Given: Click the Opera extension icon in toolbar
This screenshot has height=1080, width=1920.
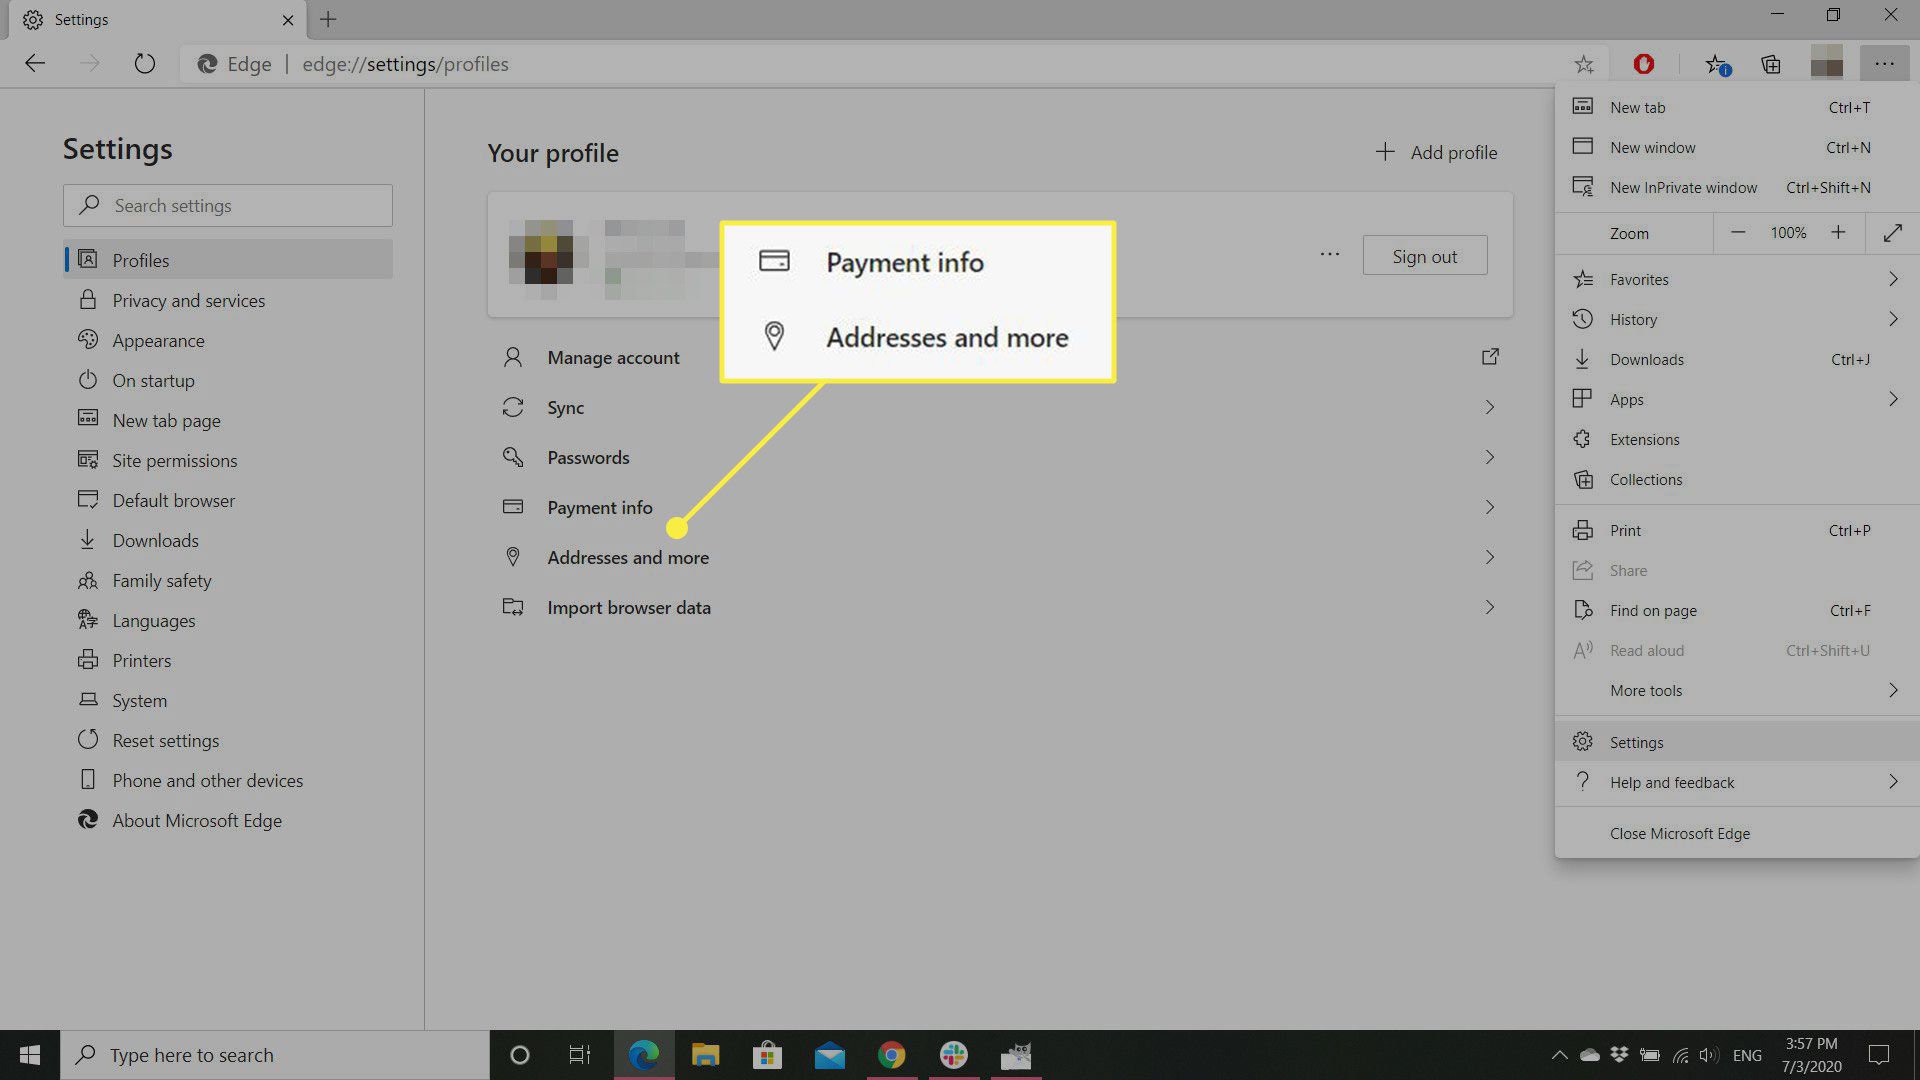Looking at the screenshot, I should tap(1643, 64).
